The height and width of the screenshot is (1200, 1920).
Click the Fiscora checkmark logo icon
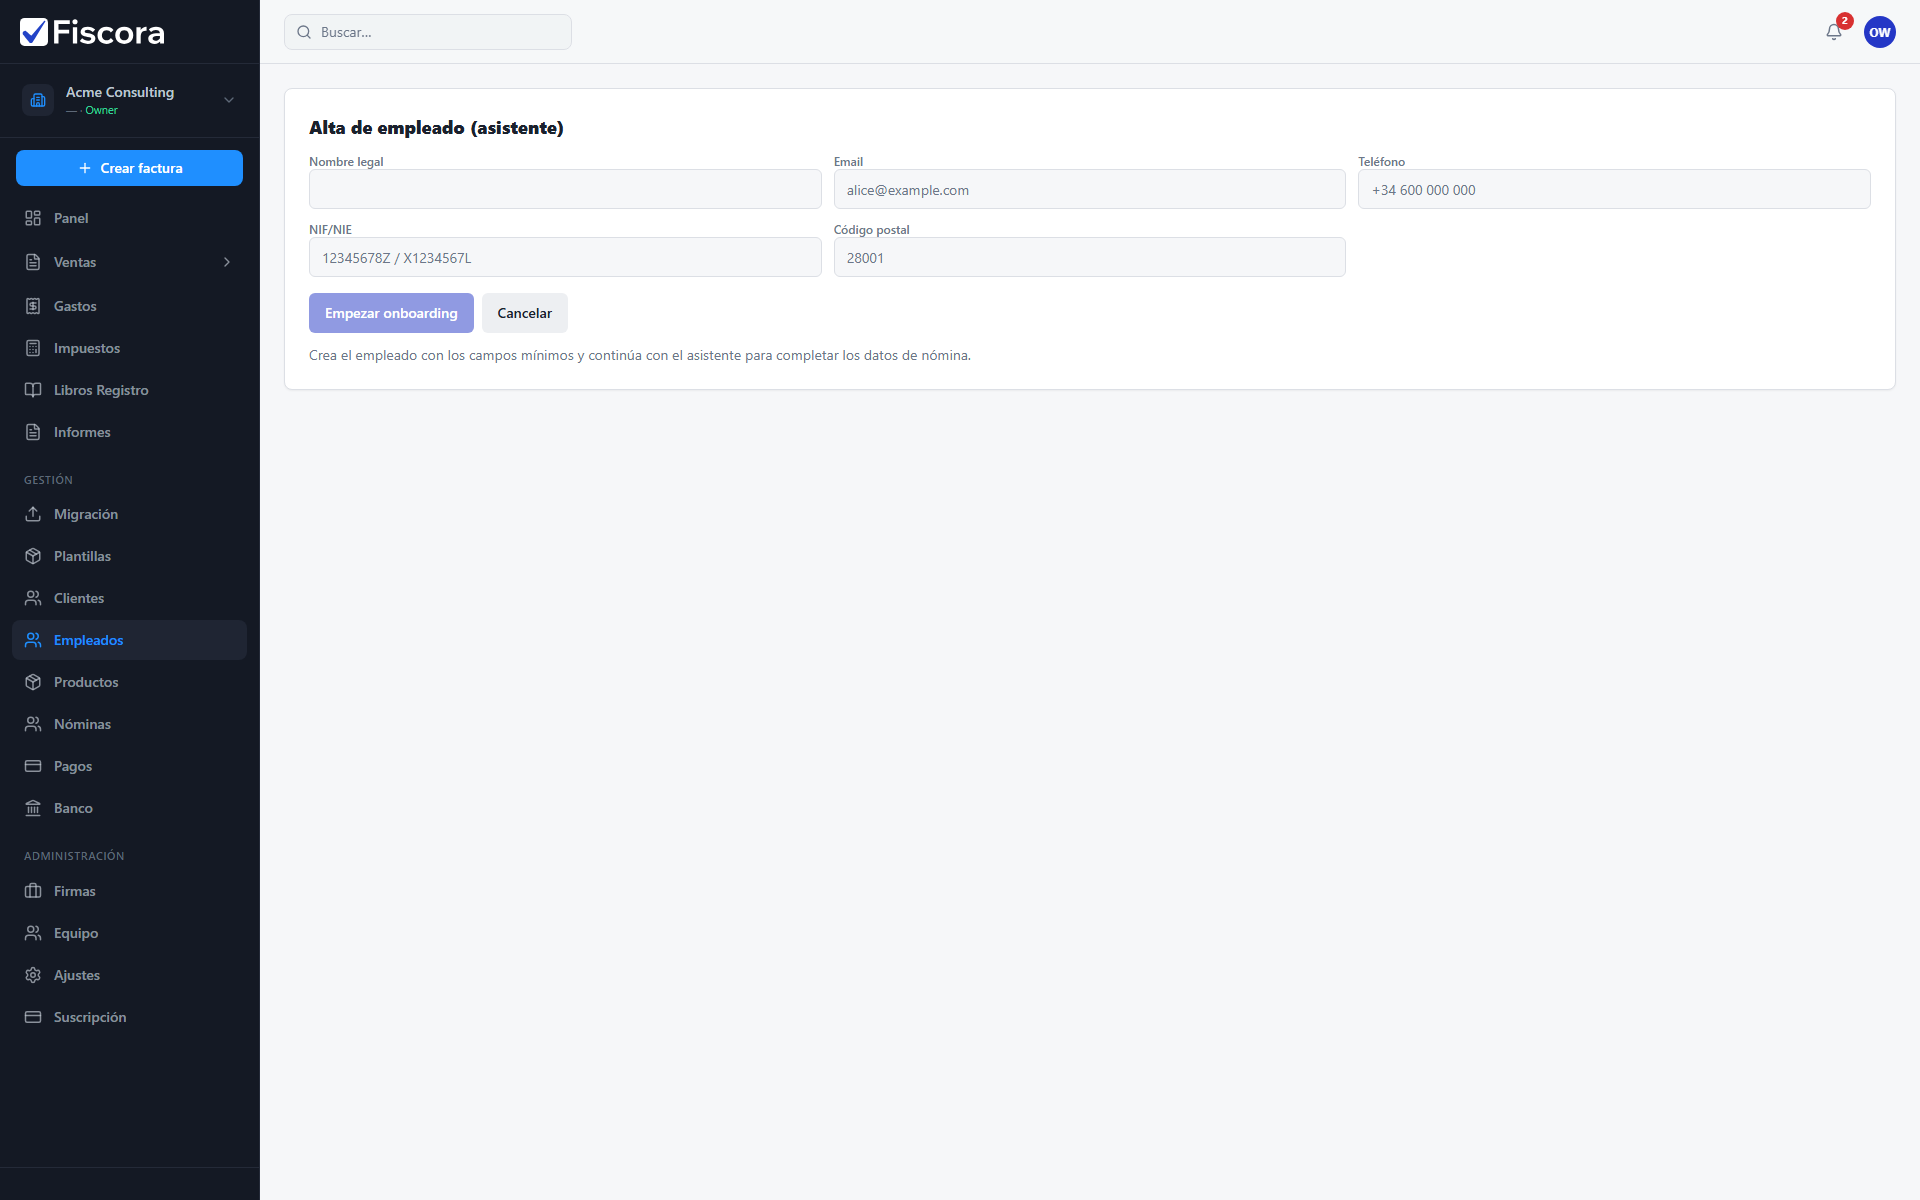[34, 32]
